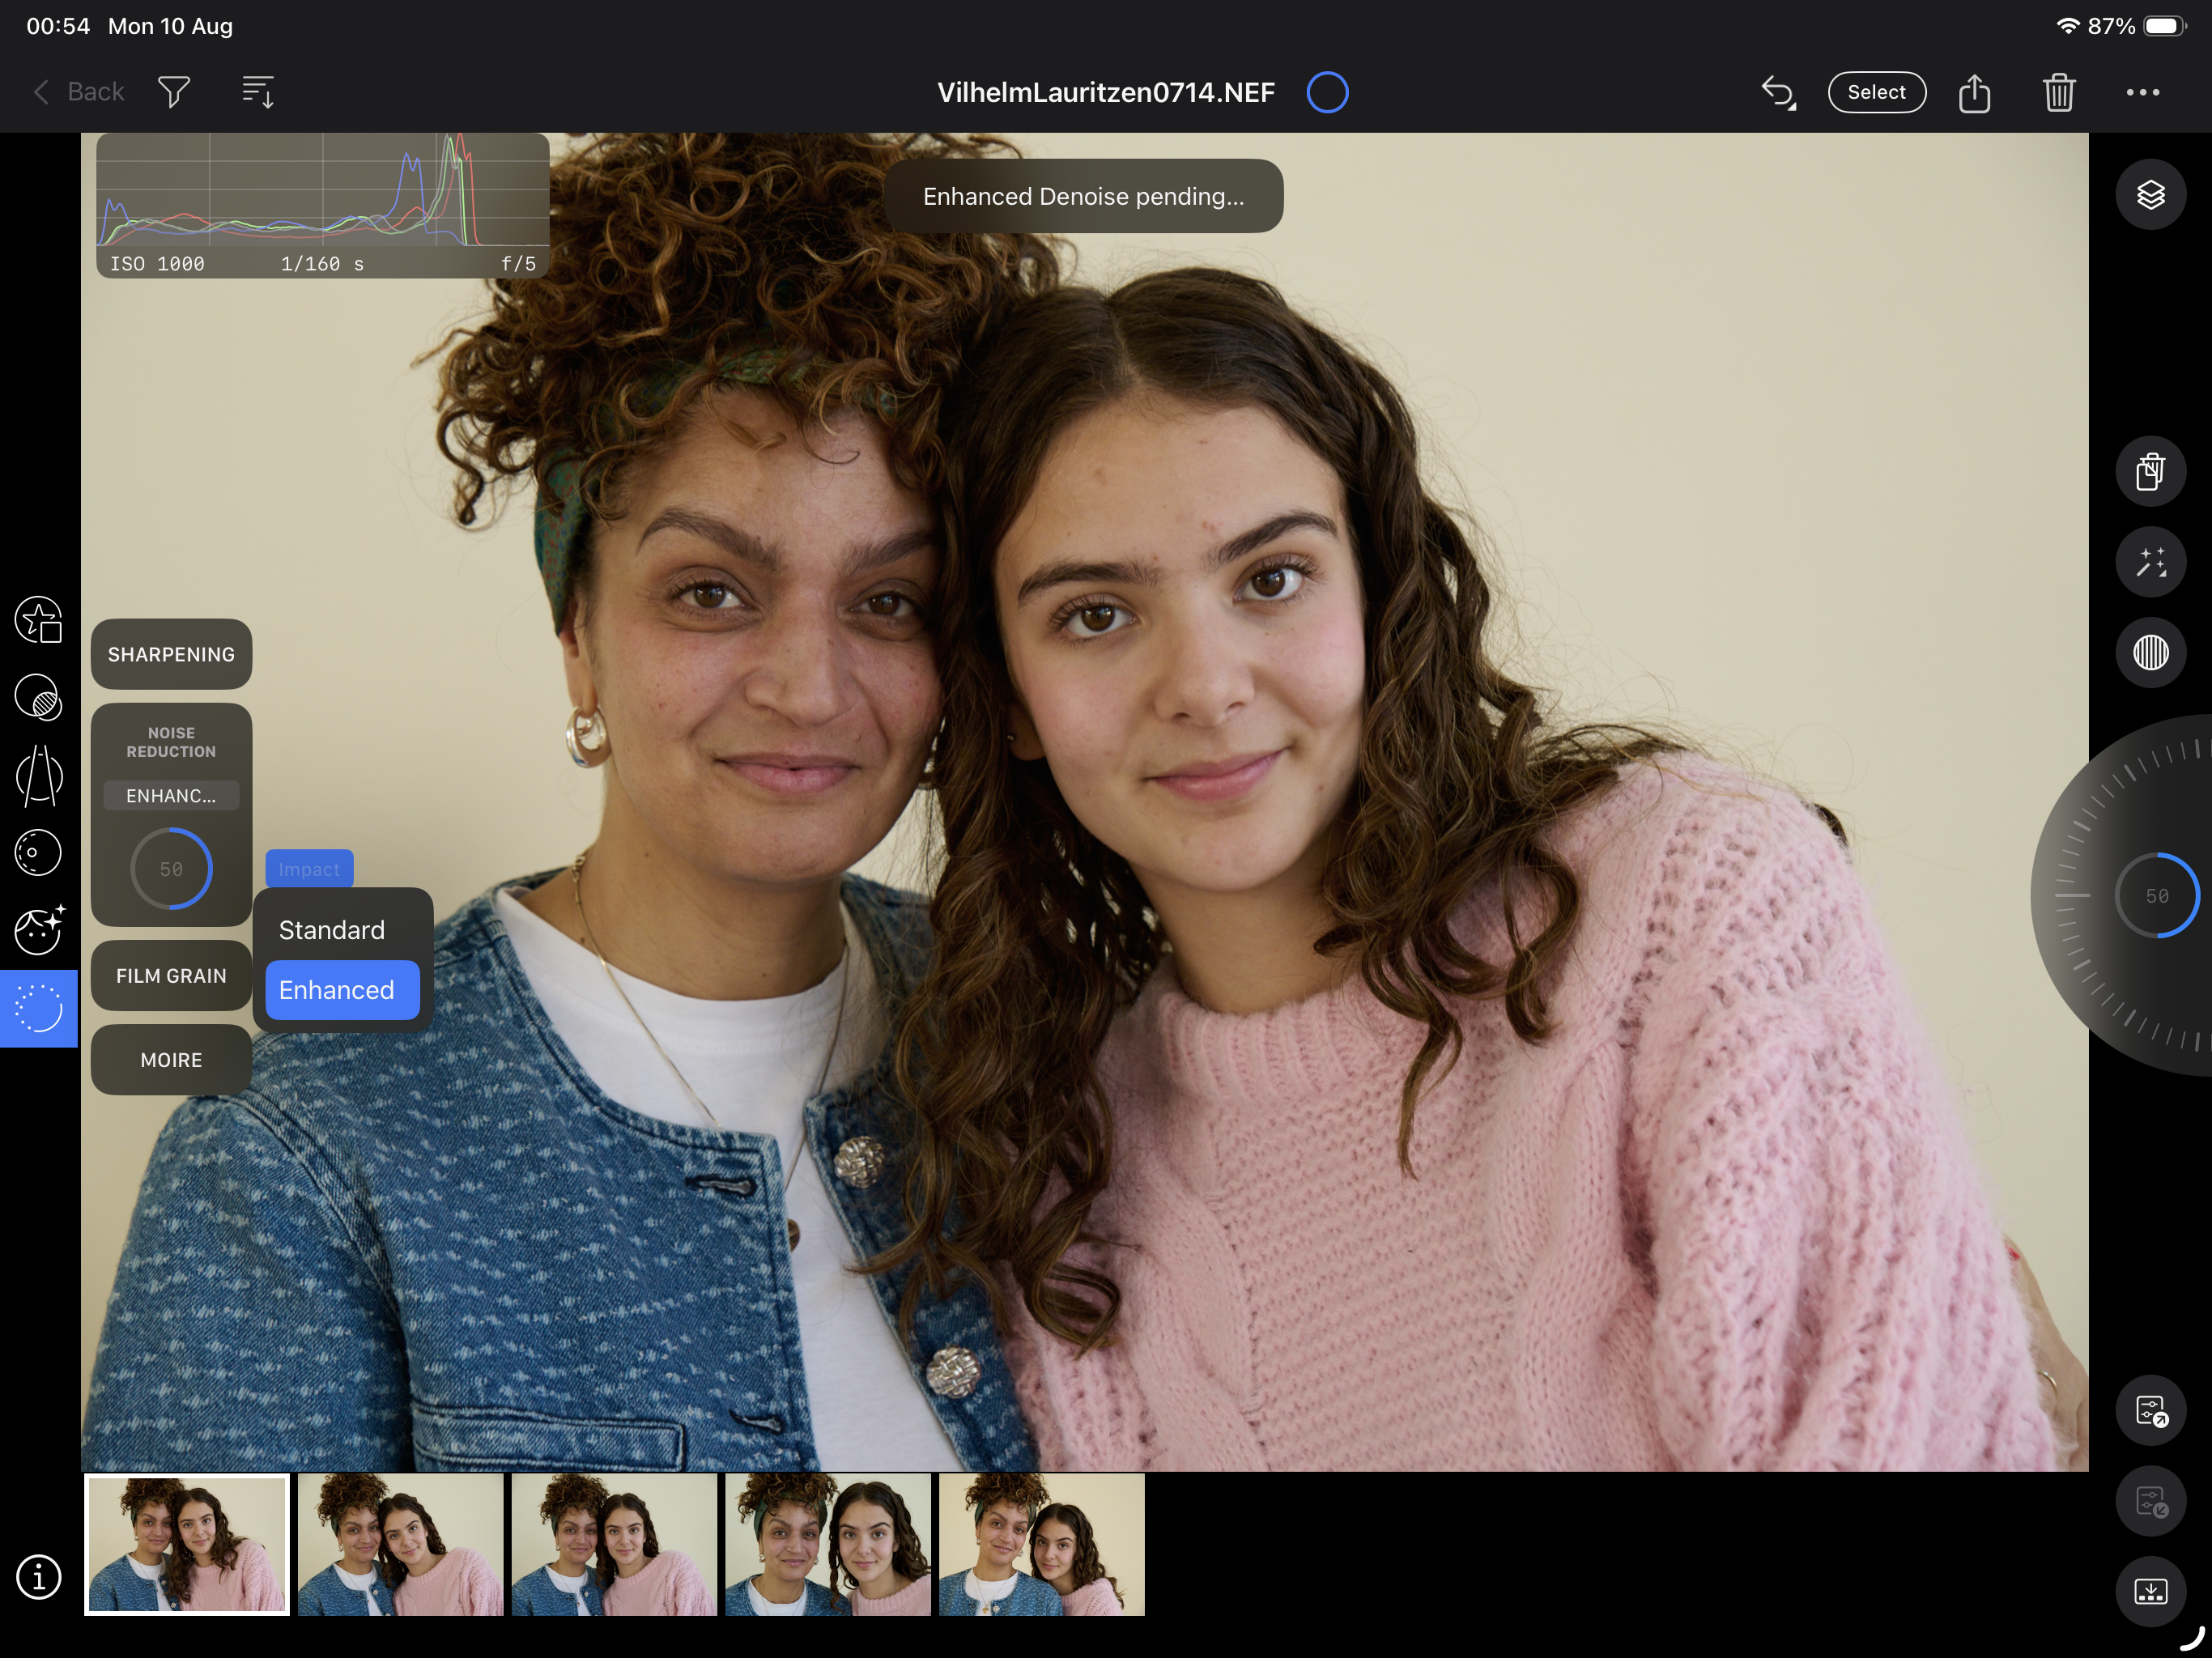This screenshot has height=1658, width=2212.
Task: Tap the info icon at bottom left
Action: pyautogui.click(x=39, y=1577)
